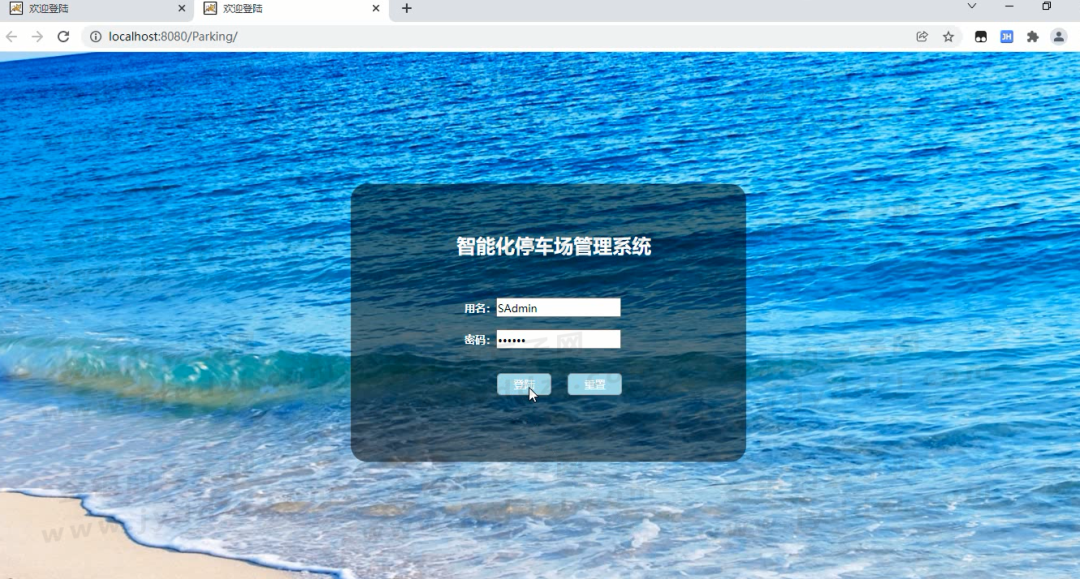This screenshot has height=579, width=1080.
Task: Open the user profile avatar icon
Action: 1059,36
